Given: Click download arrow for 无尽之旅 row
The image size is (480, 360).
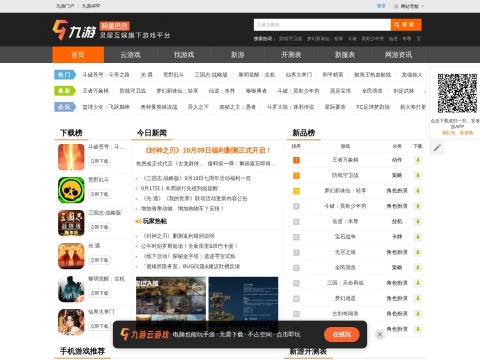Looking at the screenshot, I should pos(418,252).
